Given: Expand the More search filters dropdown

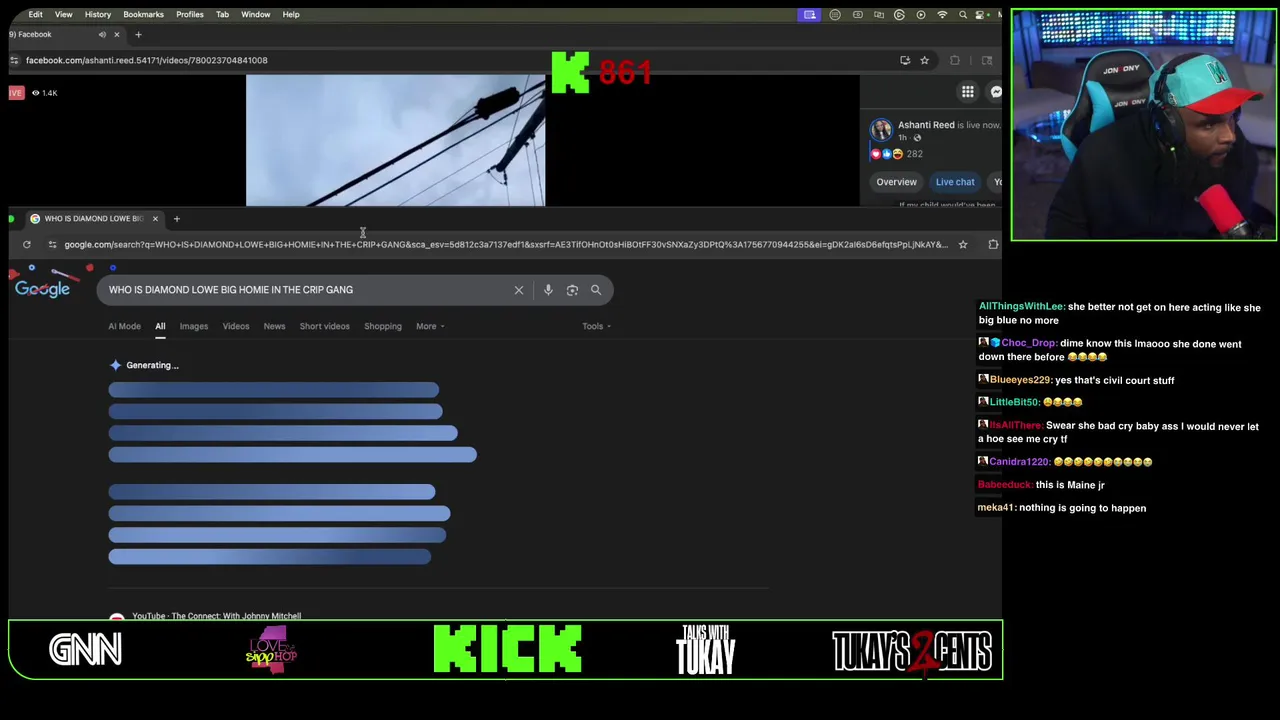Looking at the screenshot, I should click(430, 326).
